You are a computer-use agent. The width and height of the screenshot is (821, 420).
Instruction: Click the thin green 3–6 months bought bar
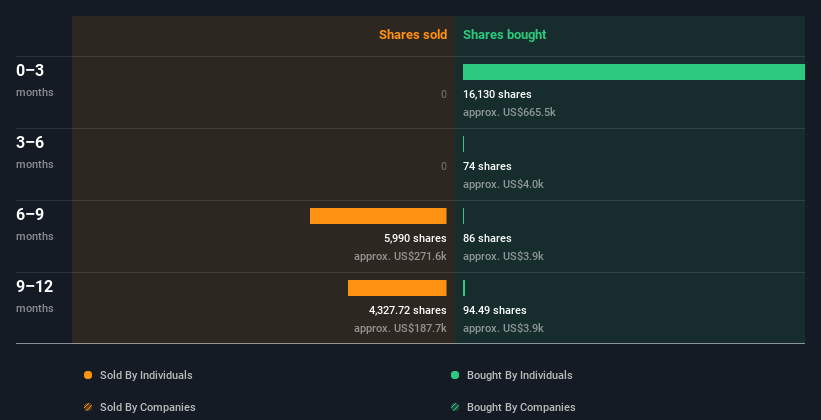click(x=463, y=144)
